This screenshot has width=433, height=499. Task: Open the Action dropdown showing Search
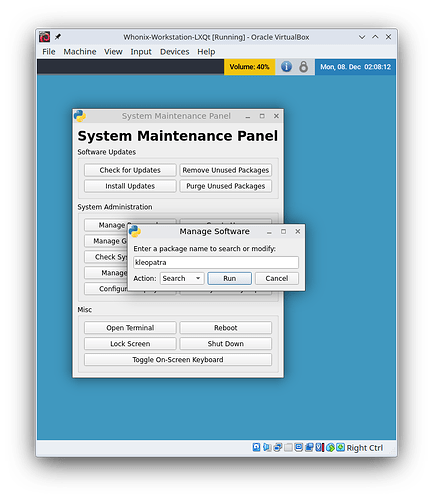click(x=182, y=278)
